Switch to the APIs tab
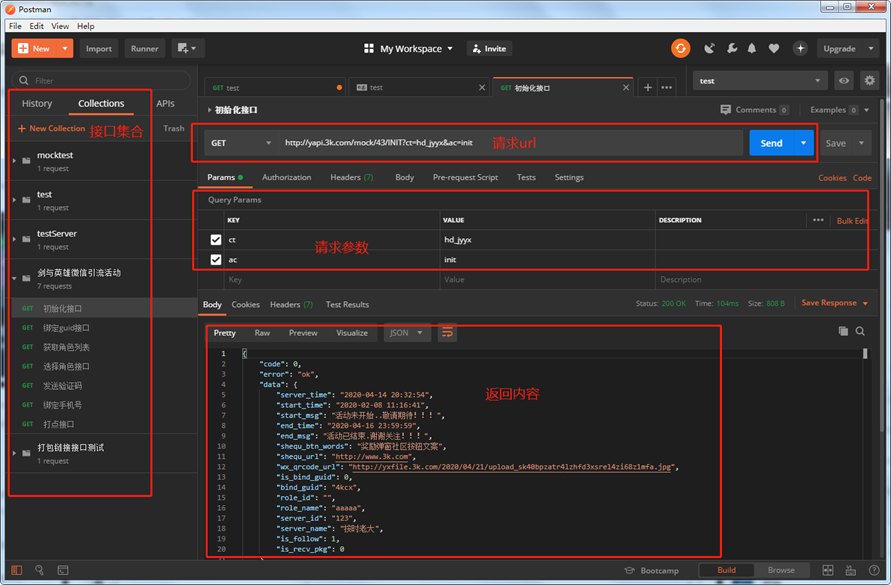This screenshot has height=585, width=891. point(165,103)
